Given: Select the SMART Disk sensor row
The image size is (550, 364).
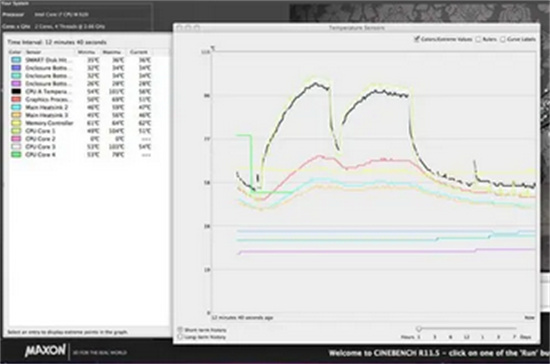Looking at the screenshot, I should [x=89, y=60].
